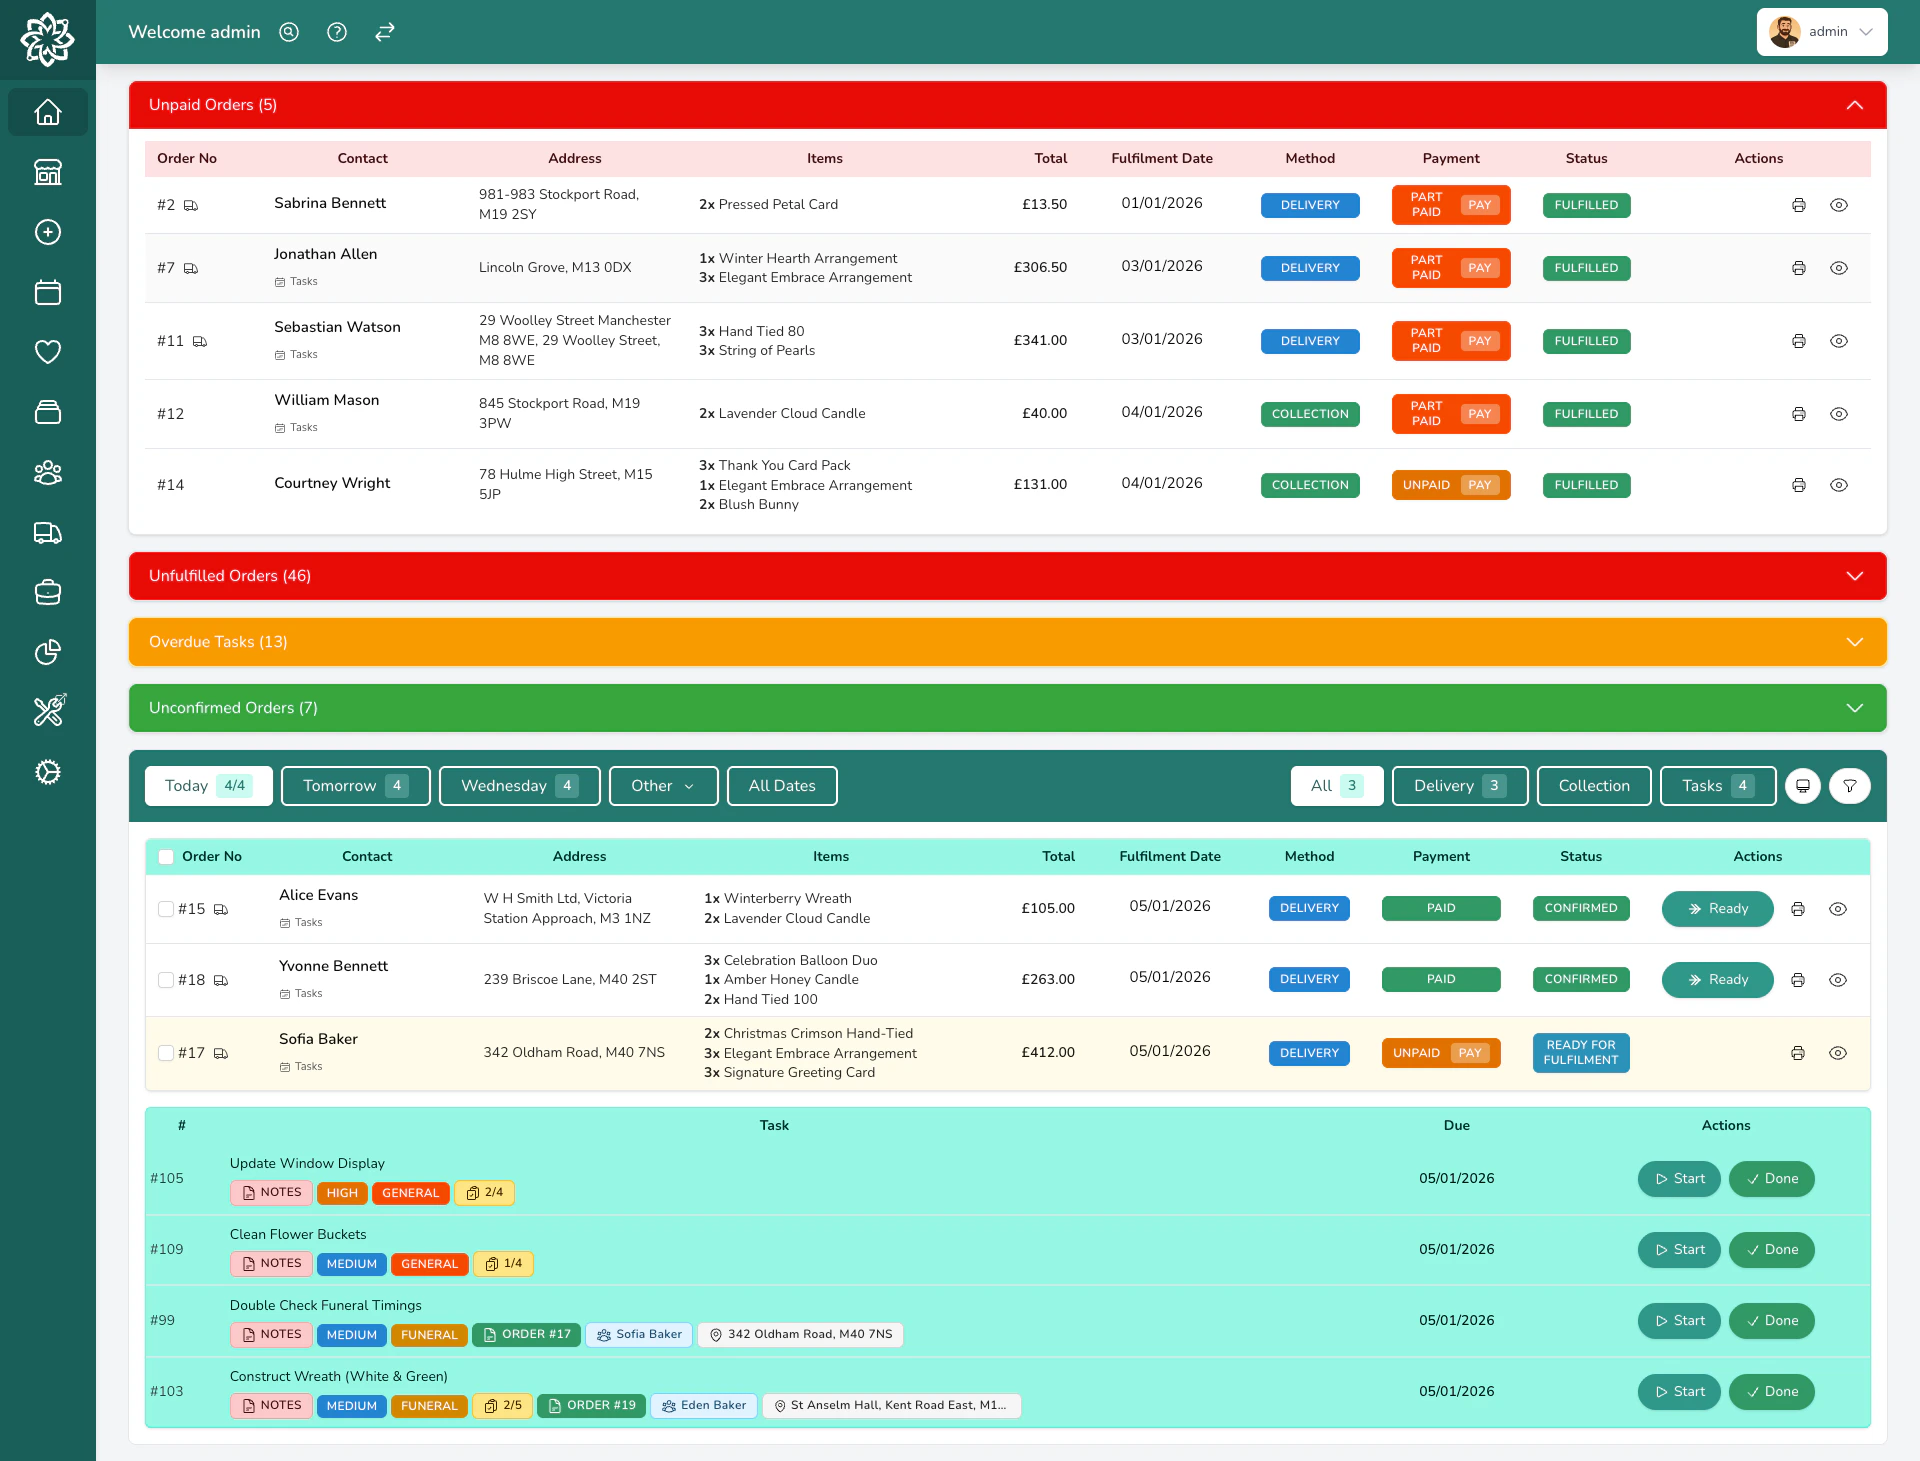The image size is (1920, 1461).
Task: Open the home dashboard sidebar icon
Action: pos(47,112)
